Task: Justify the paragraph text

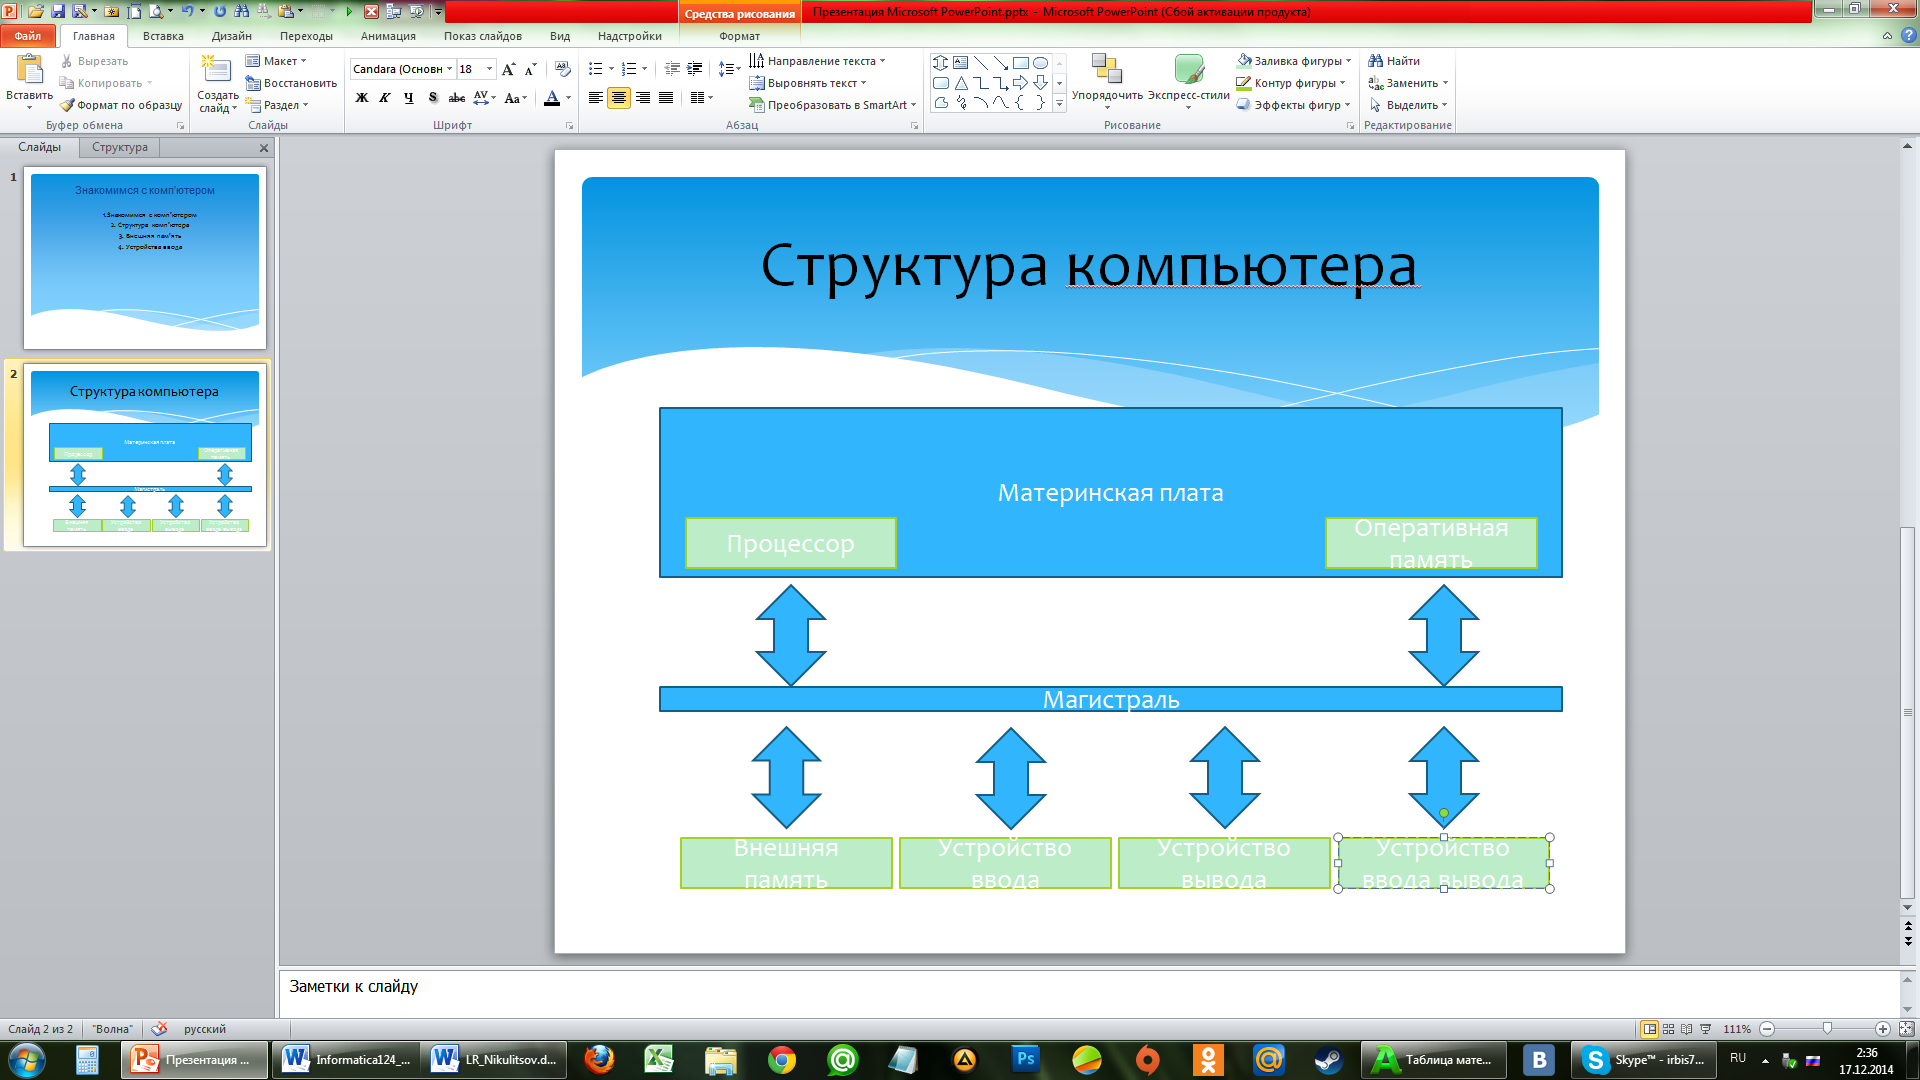Action: coord(665,98)
